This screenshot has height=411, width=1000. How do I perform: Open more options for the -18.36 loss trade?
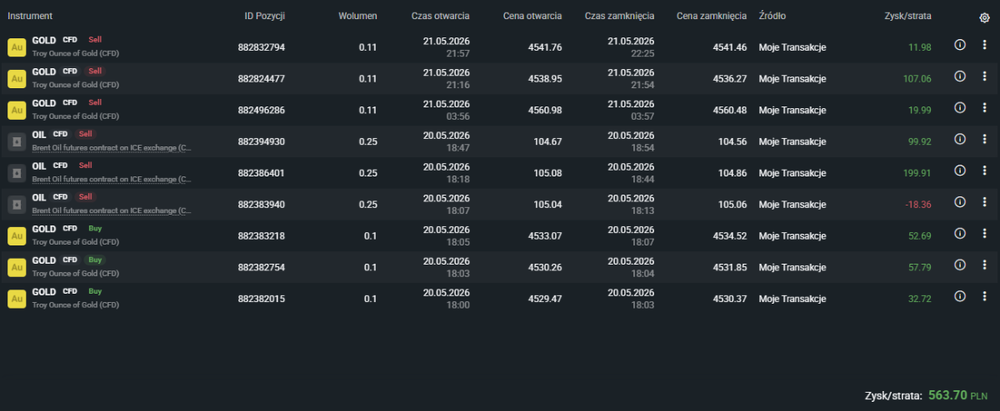pyautogui.click(x=984, y=202)
